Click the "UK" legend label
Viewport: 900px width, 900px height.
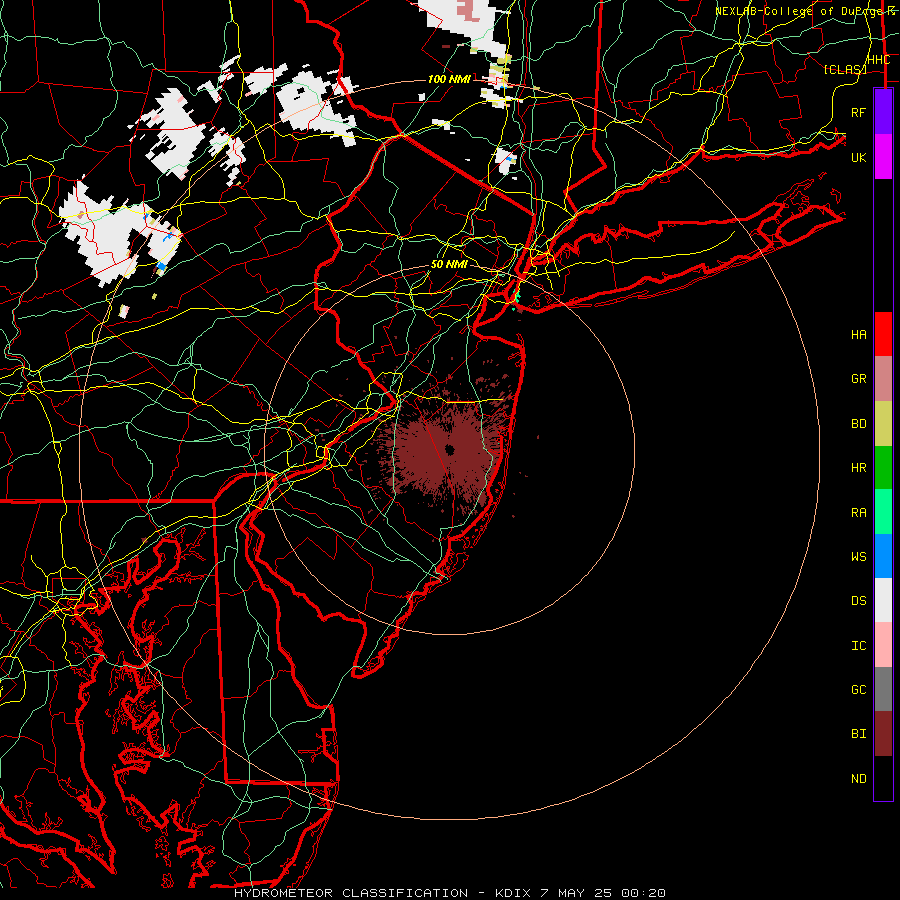pos(859,157)
